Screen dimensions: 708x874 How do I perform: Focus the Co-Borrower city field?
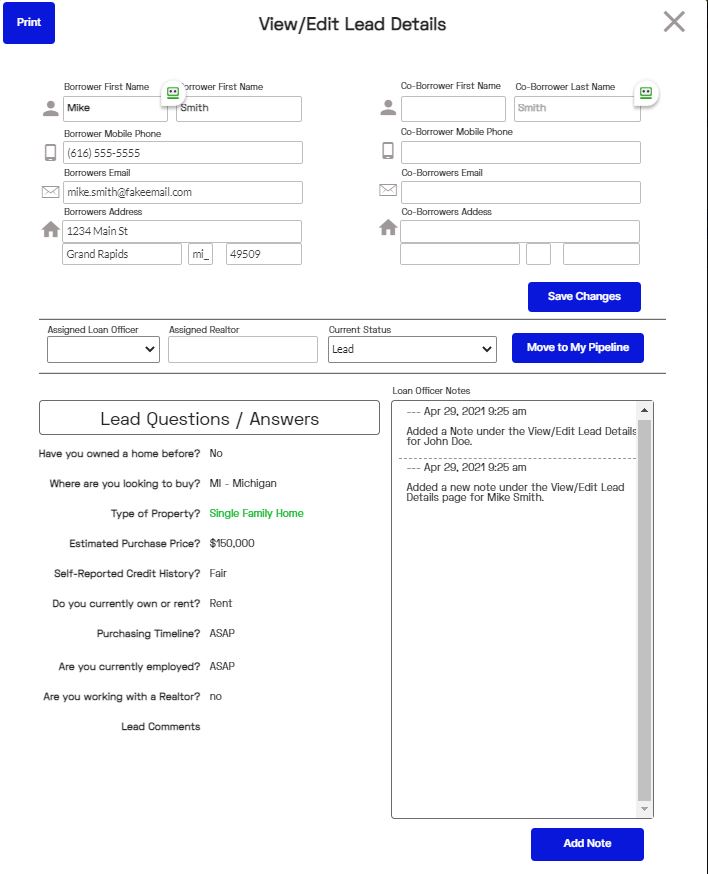pyautogui.click(x=460, y=254)
